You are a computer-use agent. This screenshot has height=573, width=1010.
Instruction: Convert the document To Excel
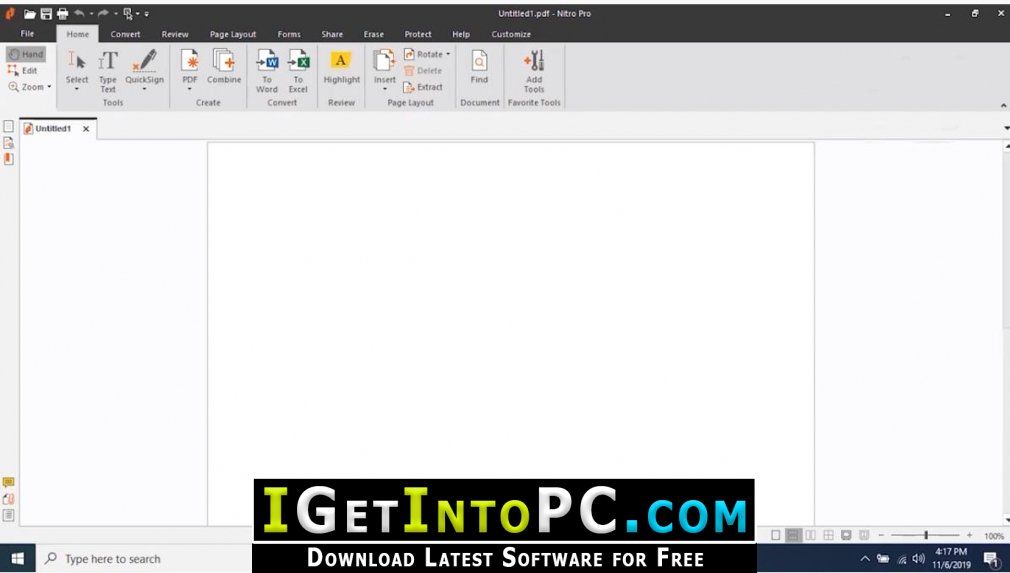298,71
